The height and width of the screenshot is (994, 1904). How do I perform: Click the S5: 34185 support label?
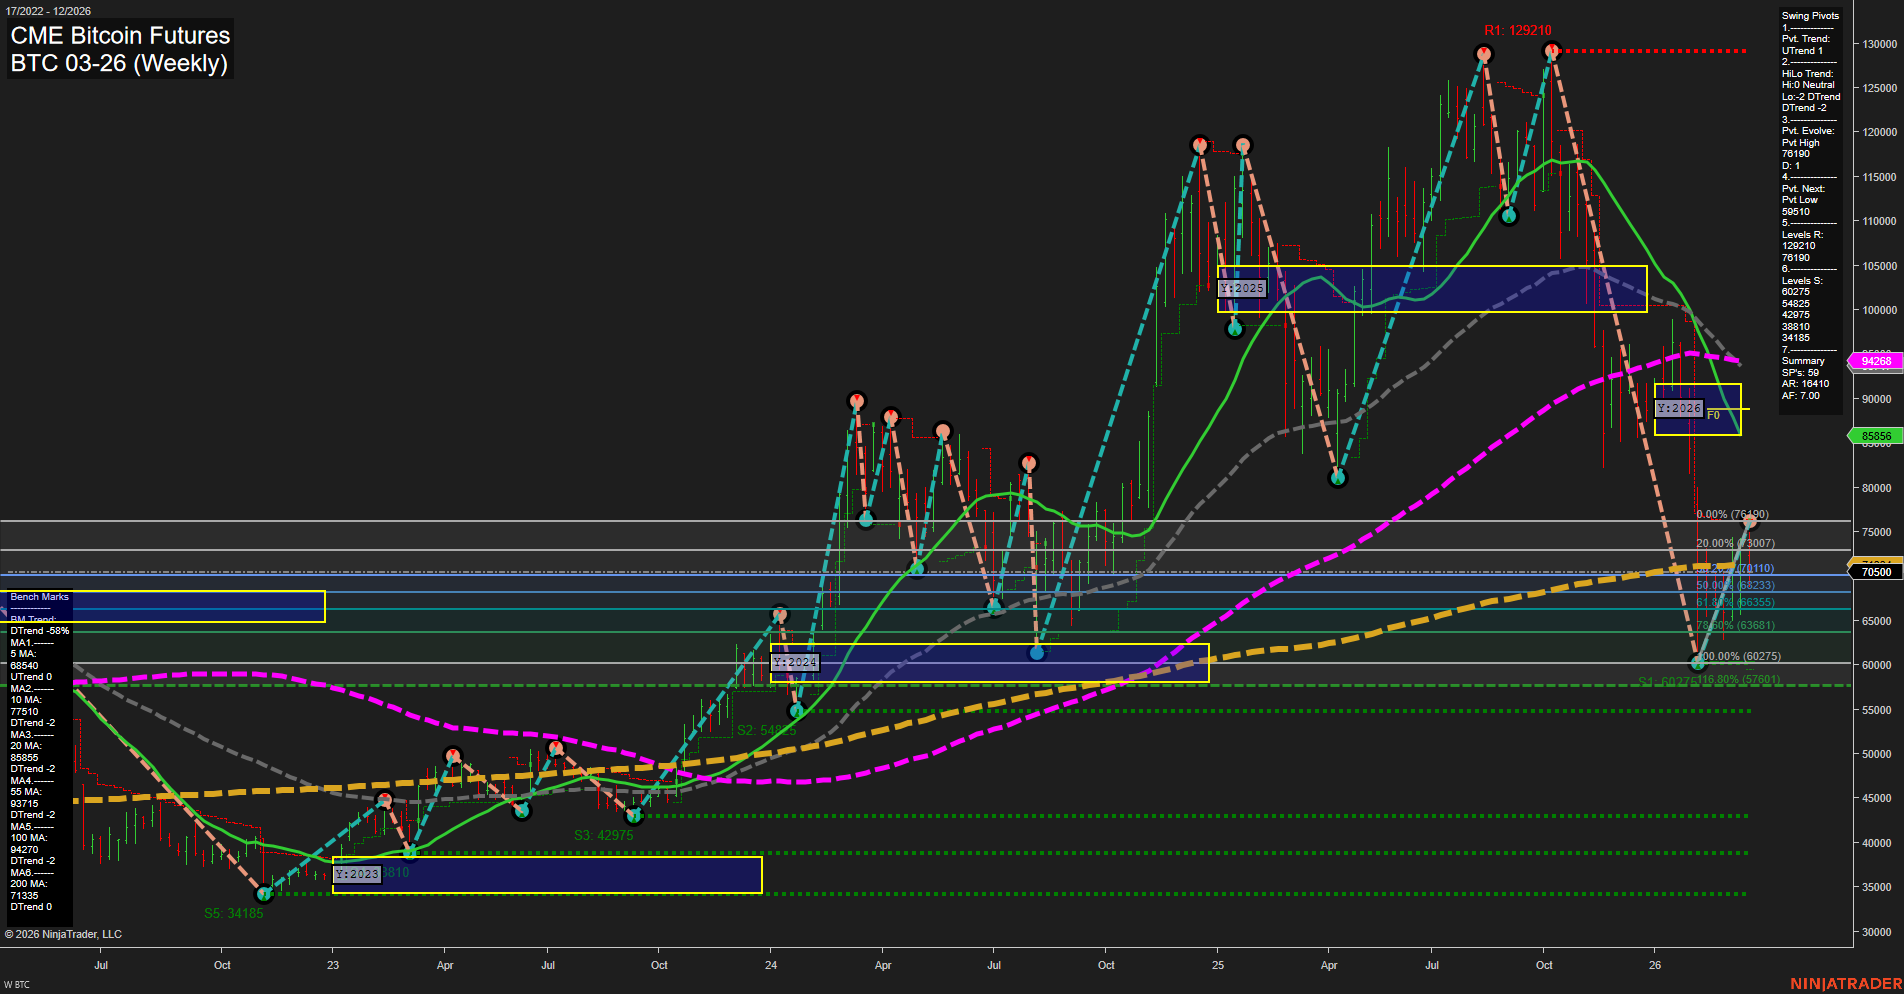234,912
